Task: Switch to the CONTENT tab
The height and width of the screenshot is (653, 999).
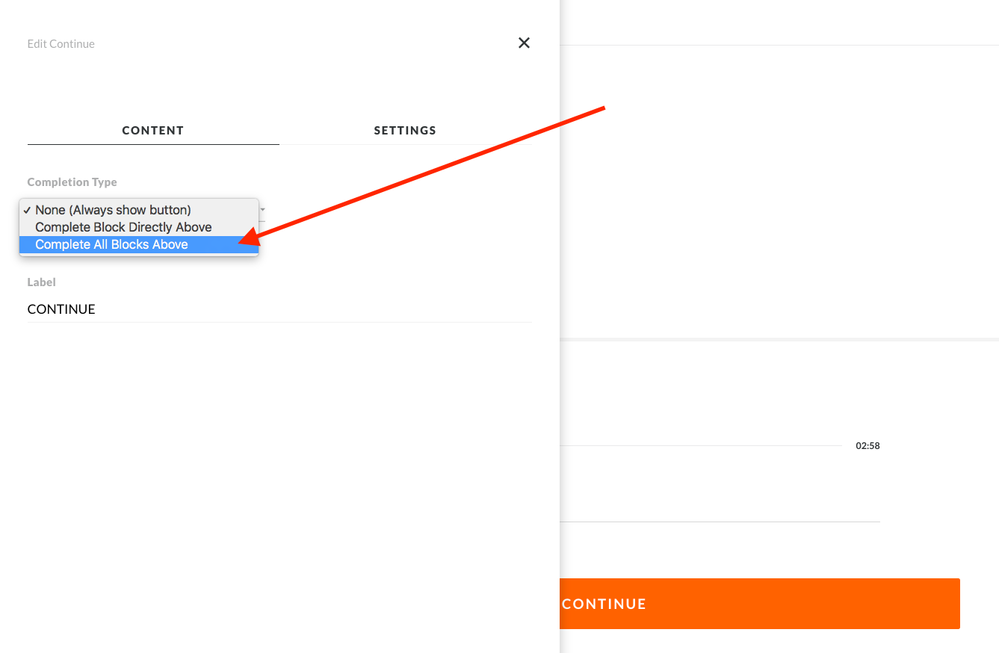Action: [x=153, y=130]
